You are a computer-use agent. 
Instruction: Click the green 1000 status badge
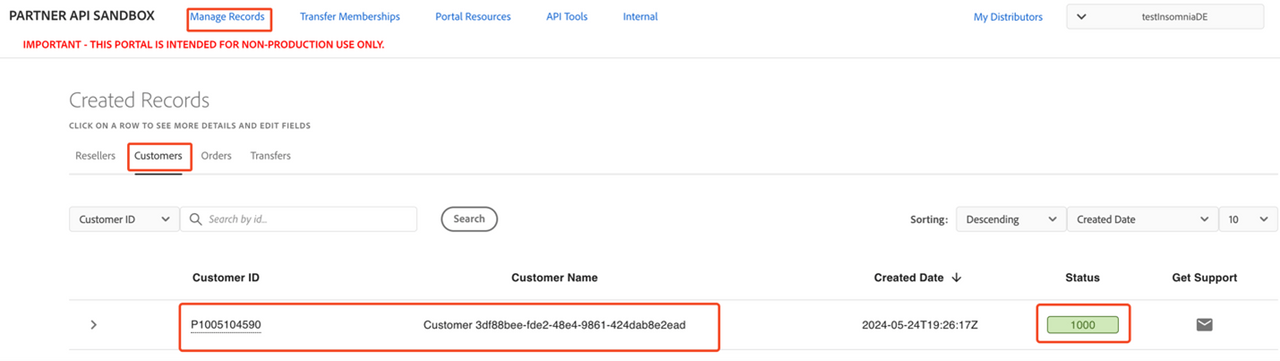[1083, 325]
